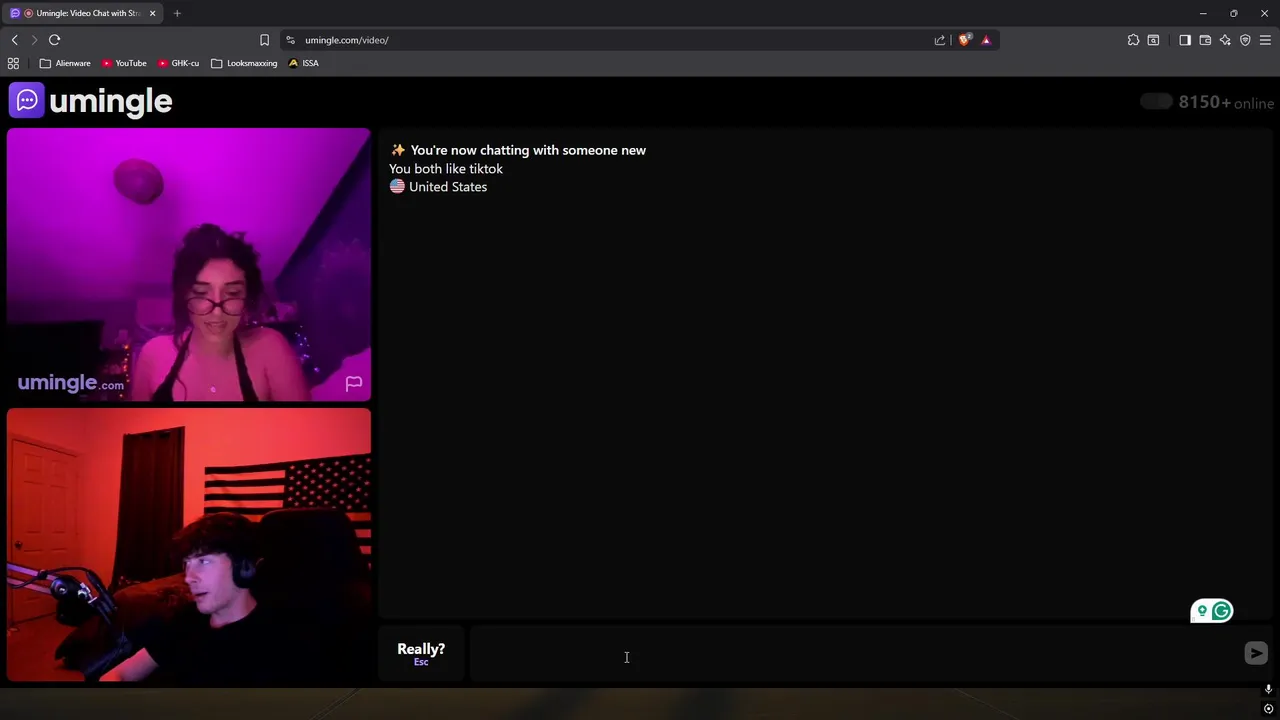The width and height of the screenshot is (1280, 720).
Task: Report stranger with the flag icon
Action: click(353, 383)
